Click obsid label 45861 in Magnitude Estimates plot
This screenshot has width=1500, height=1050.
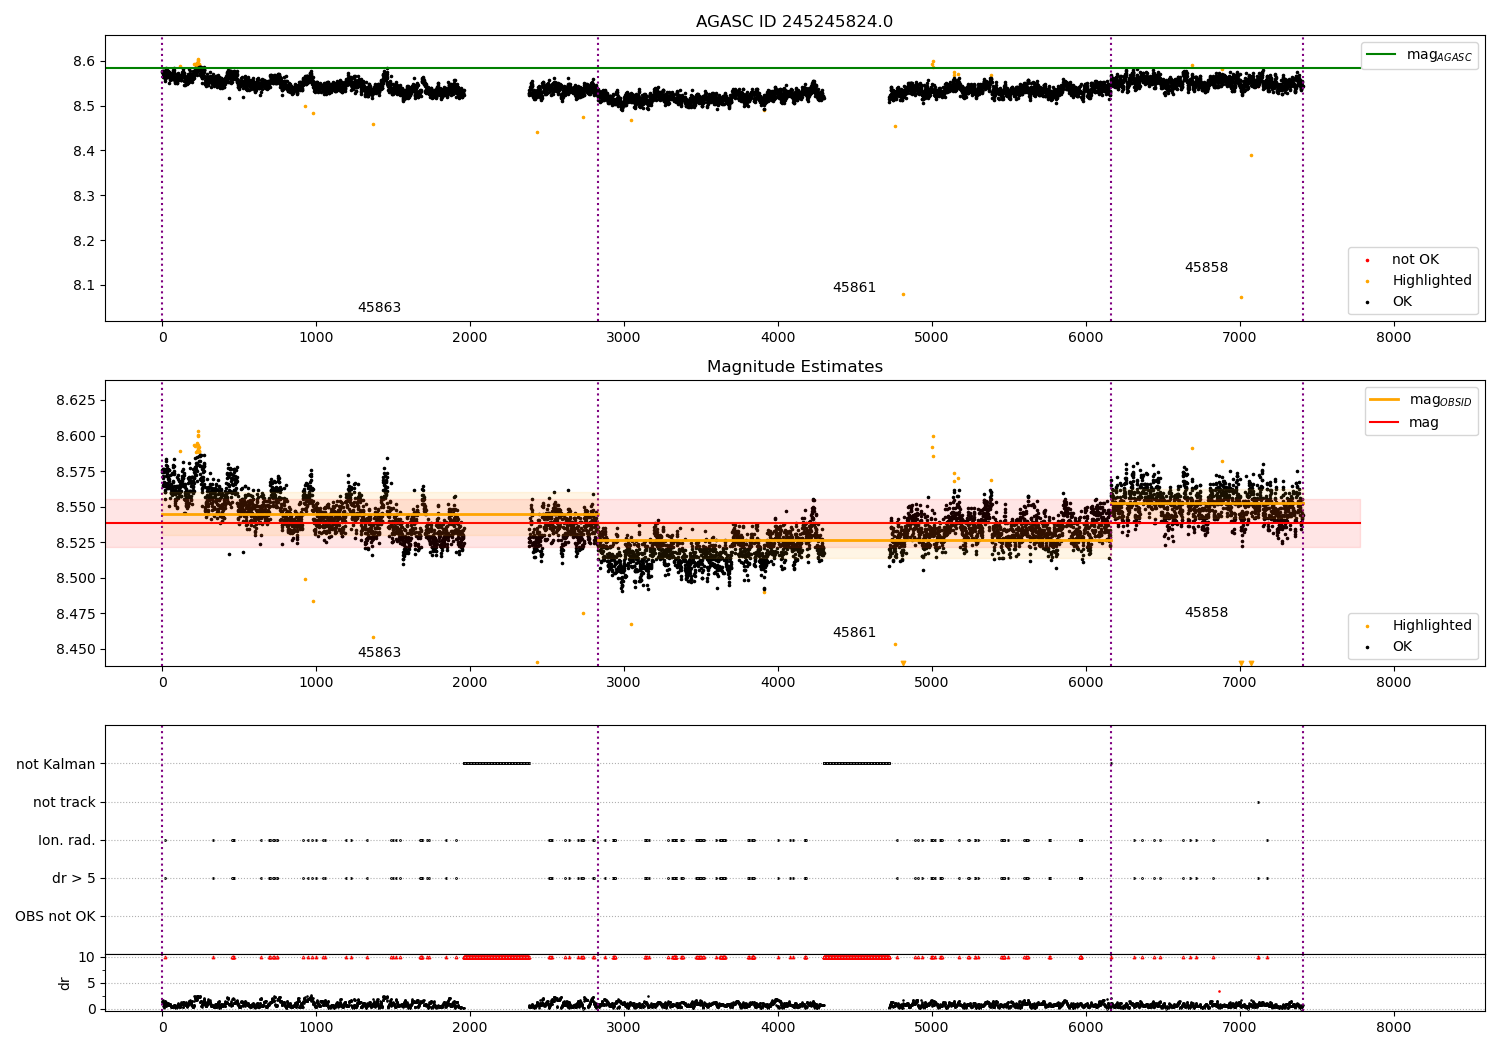[854, 633]
